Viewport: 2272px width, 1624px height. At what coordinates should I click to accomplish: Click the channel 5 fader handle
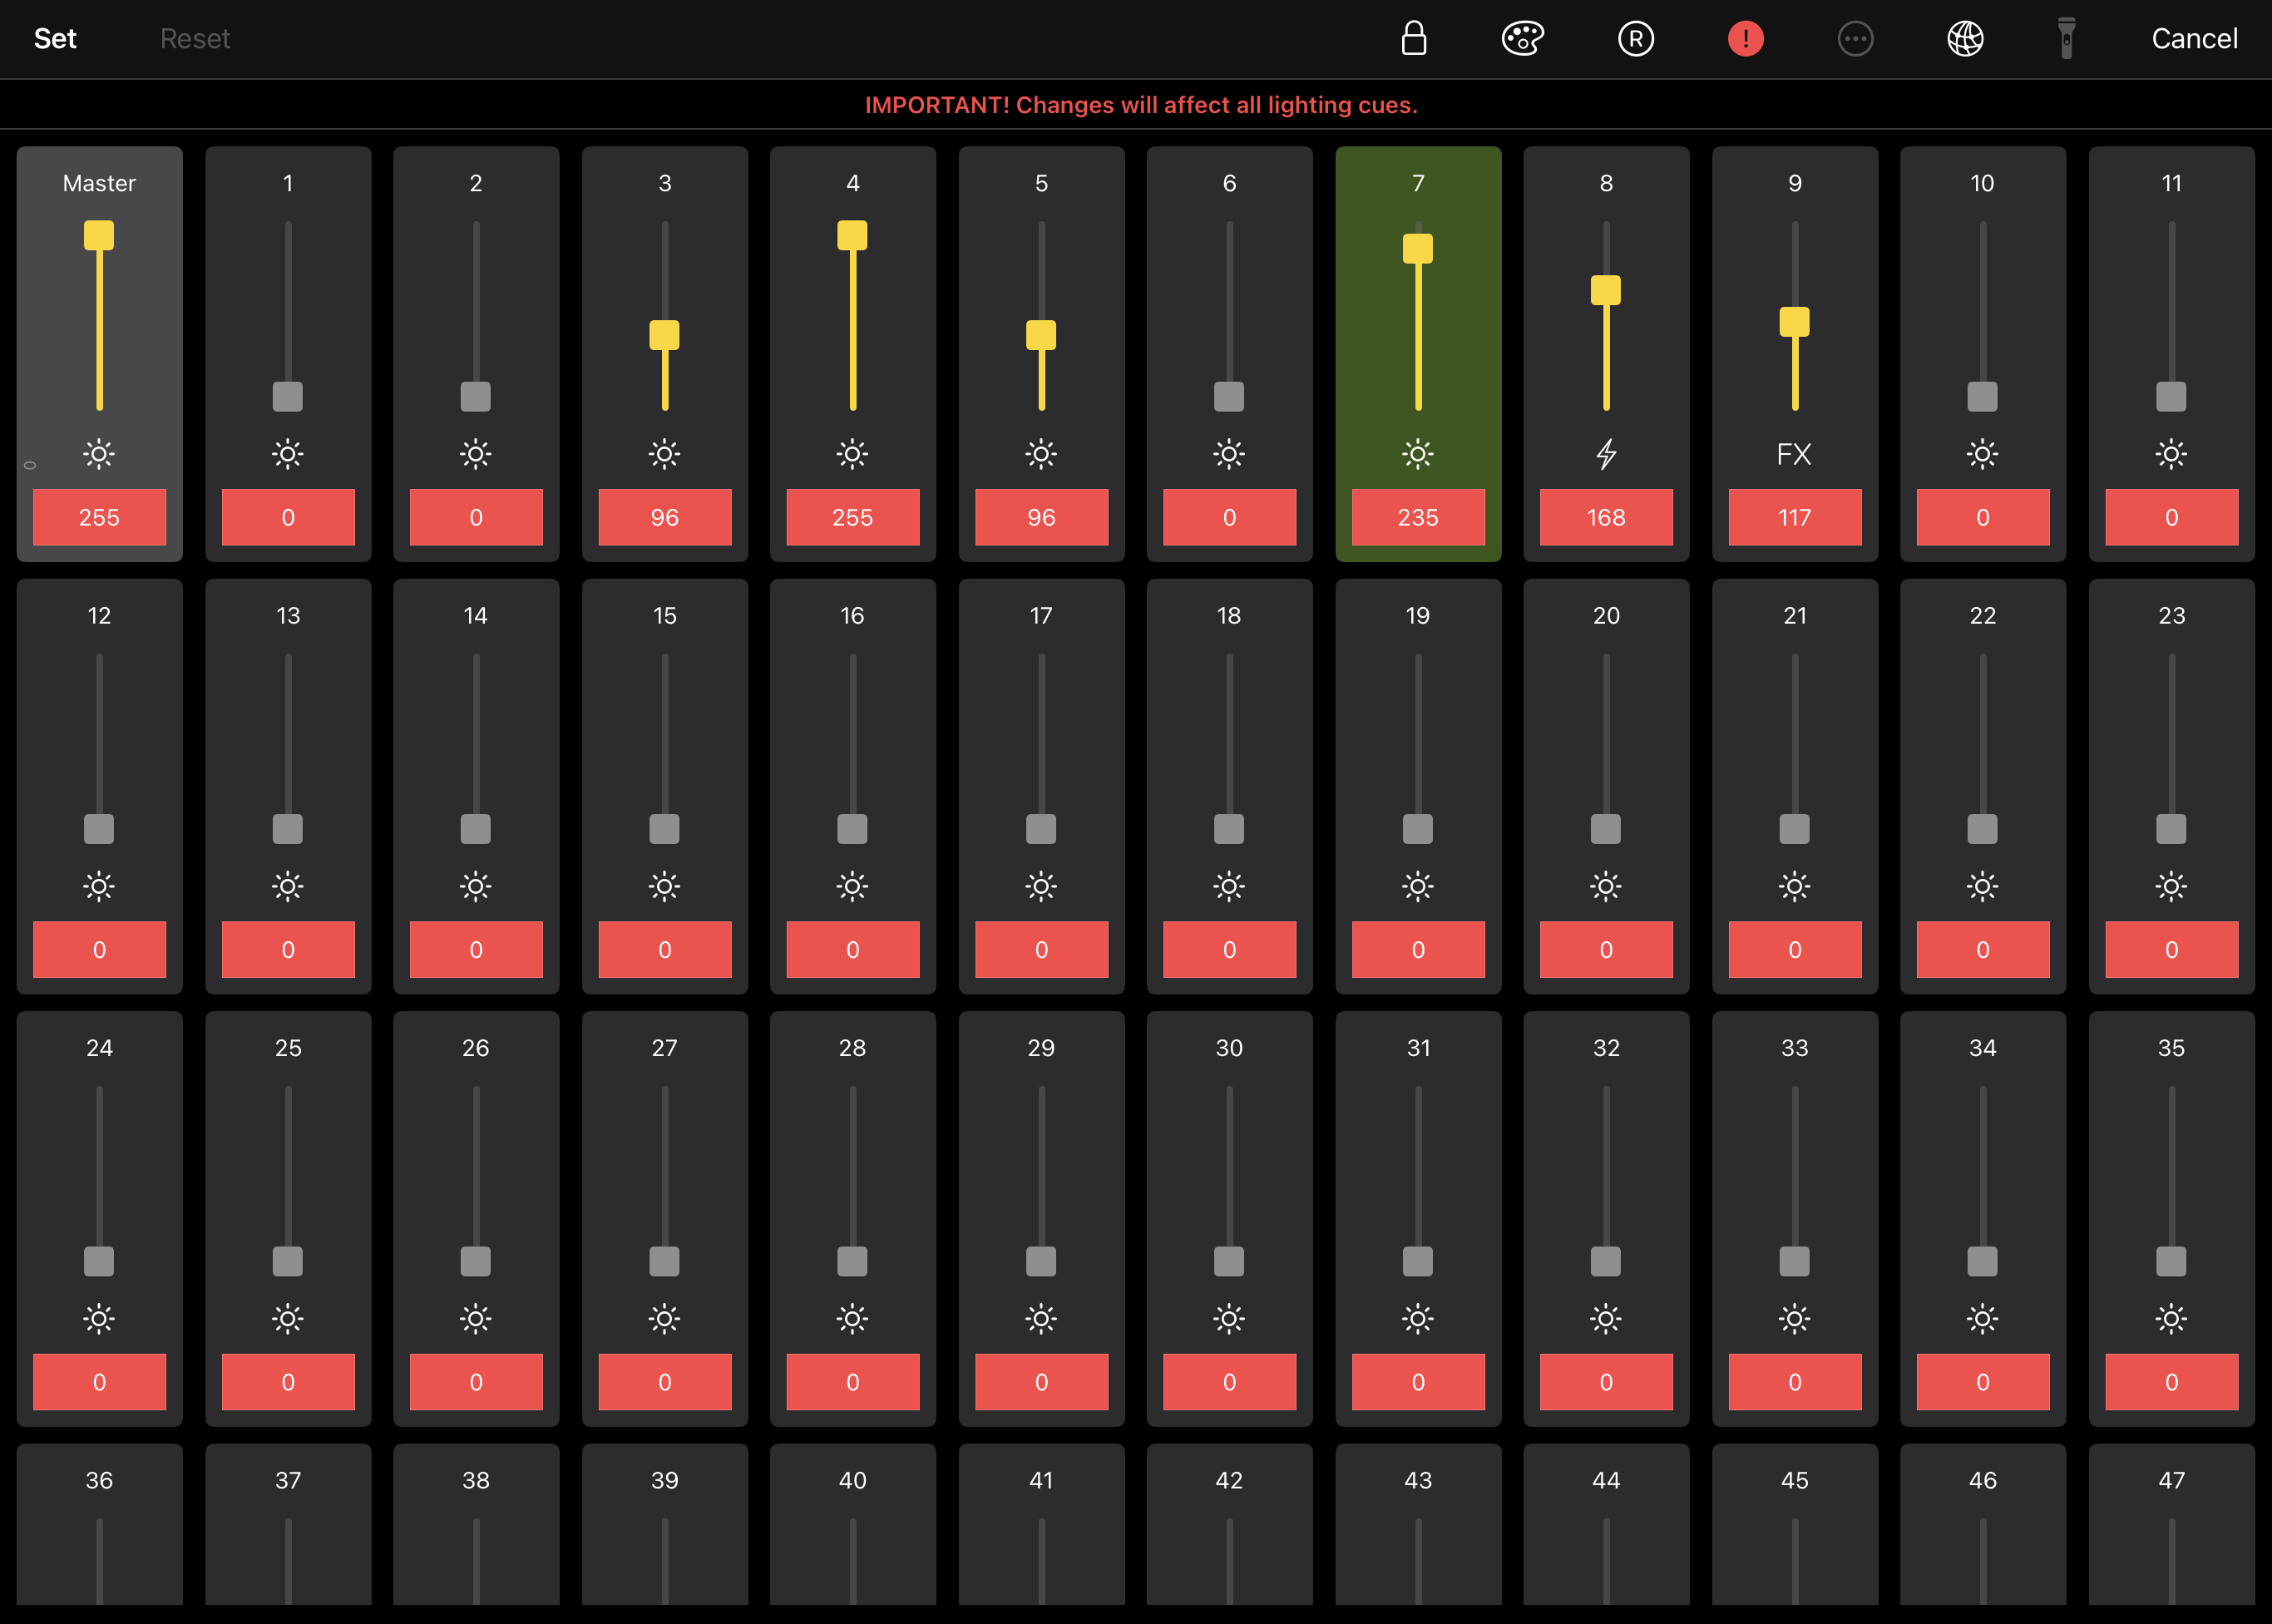tap(1041, 335)
